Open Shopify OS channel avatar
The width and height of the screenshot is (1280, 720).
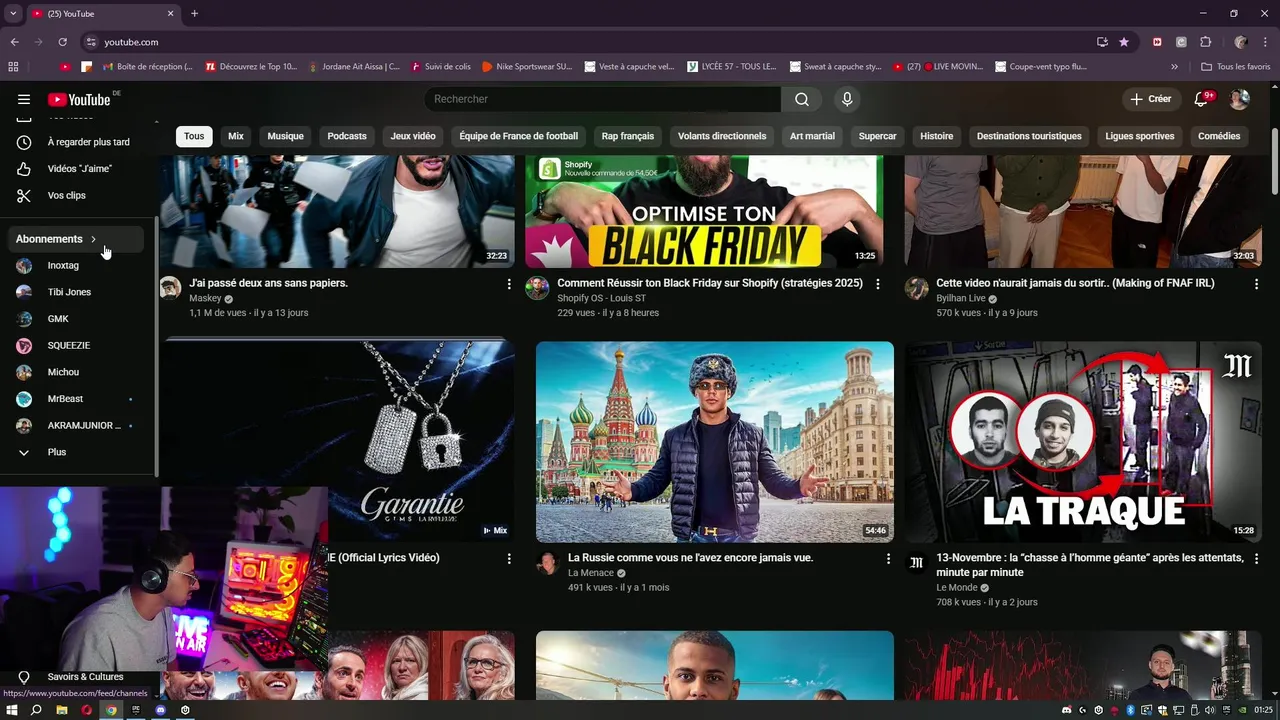click(x=538, y=288)
